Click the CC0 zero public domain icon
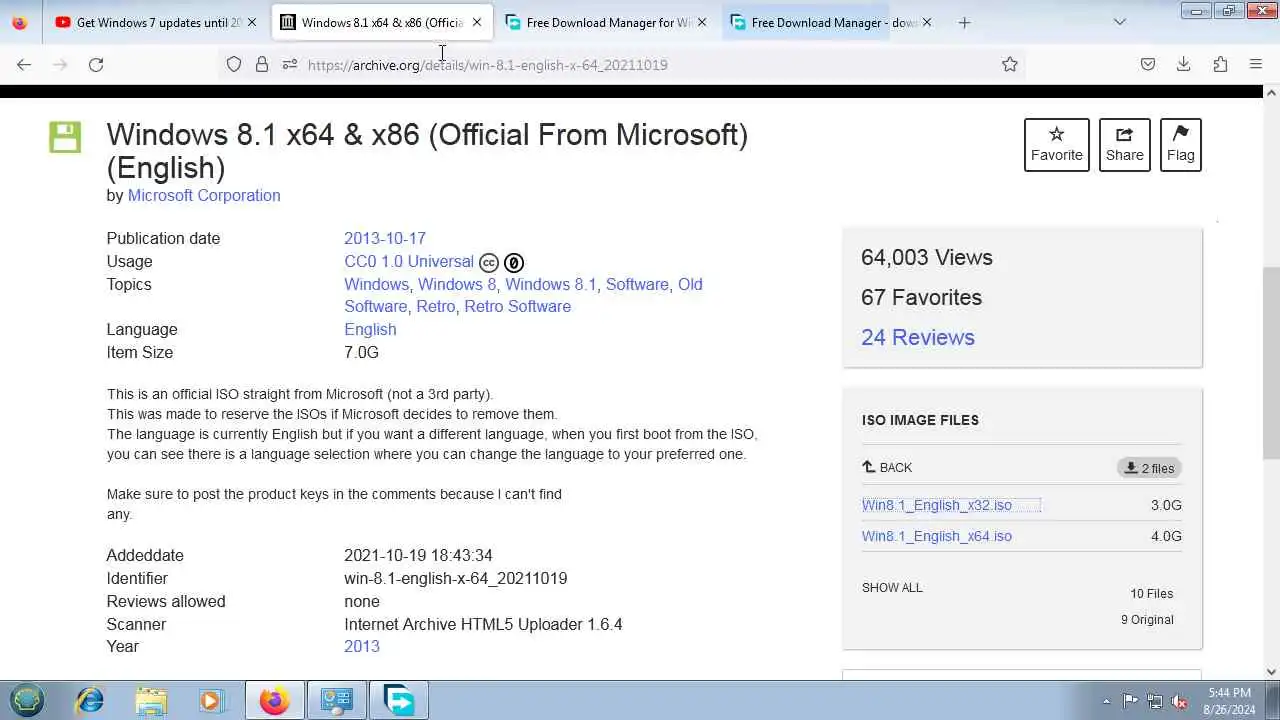This screenshot has width=1280, height=720. tap(514, 263)
